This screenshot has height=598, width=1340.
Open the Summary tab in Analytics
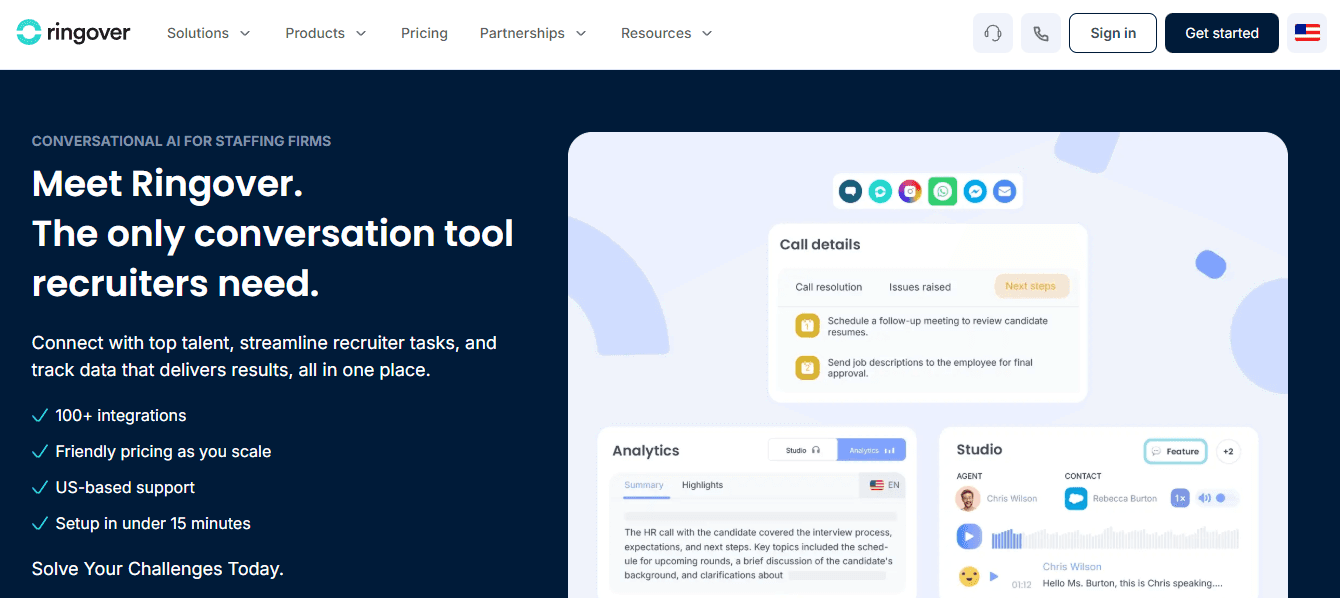pyautogui.click(x=644, y=485)
